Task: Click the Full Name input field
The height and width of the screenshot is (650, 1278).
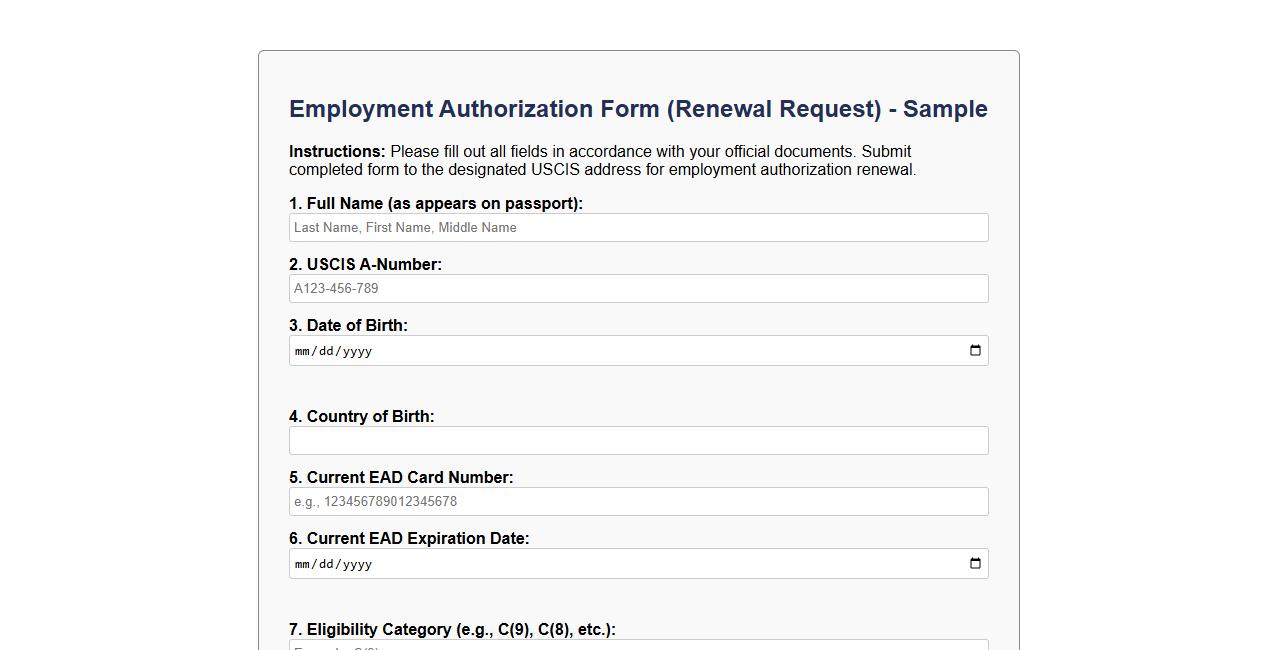Action: [x=638, y=227]
